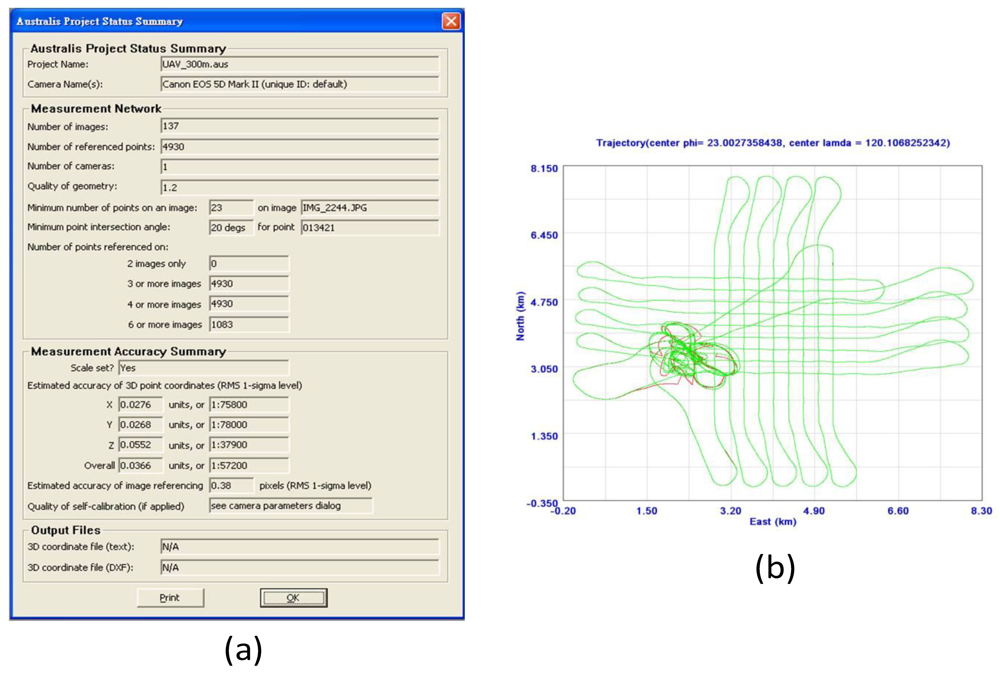
Task: Close the Australis Project Status Summary dialog
Action: click(451, 21)
